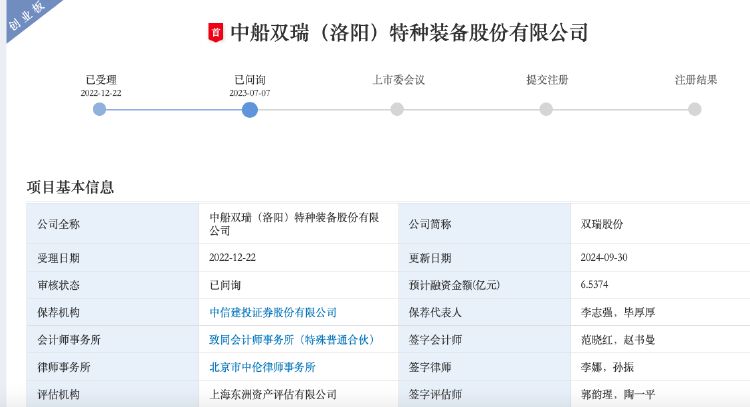Click the 上市委会议 gray timeline node
Viewport: 750px width, 407px height.
[397, 109]
